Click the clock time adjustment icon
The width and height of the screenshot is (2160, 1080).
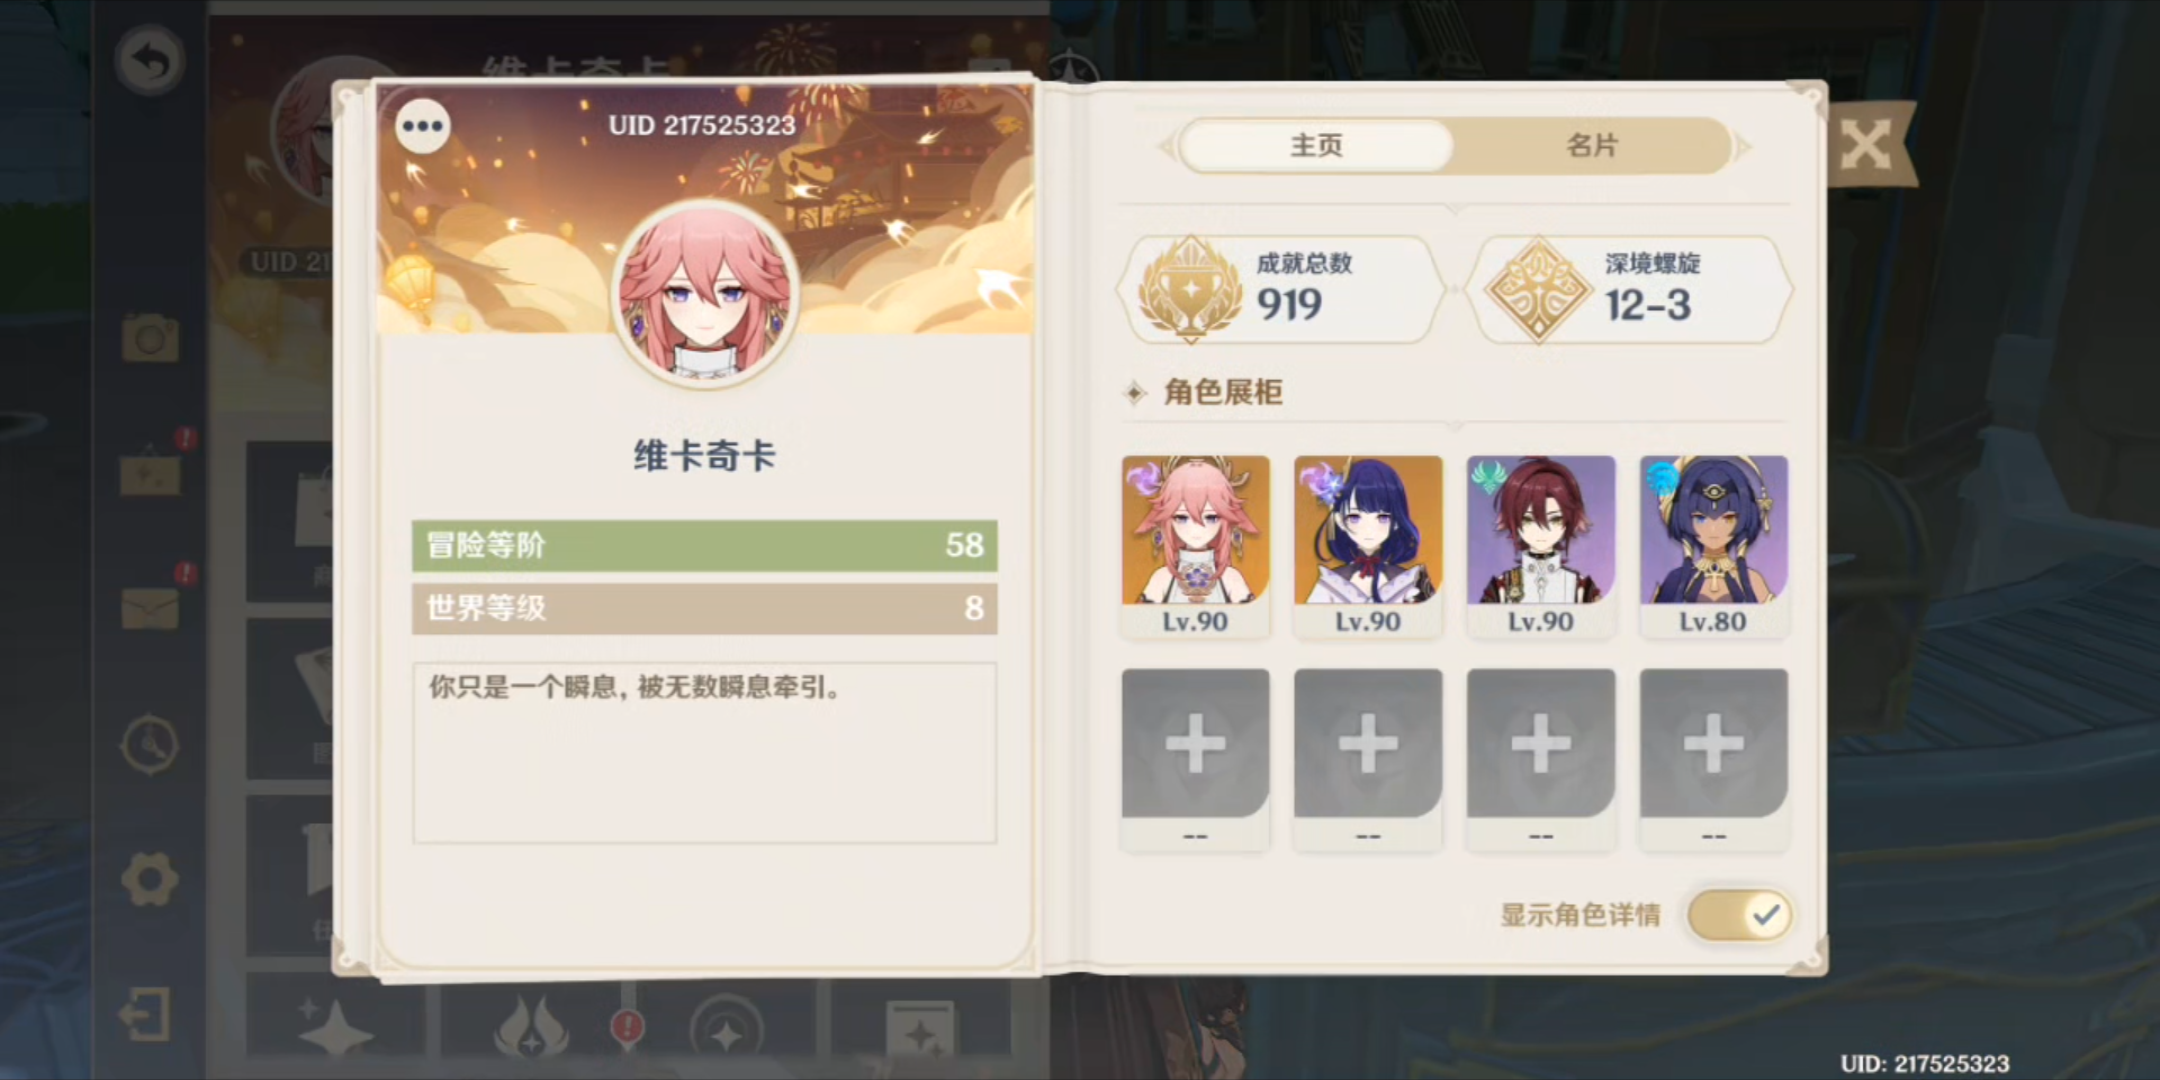pos(150,745)
